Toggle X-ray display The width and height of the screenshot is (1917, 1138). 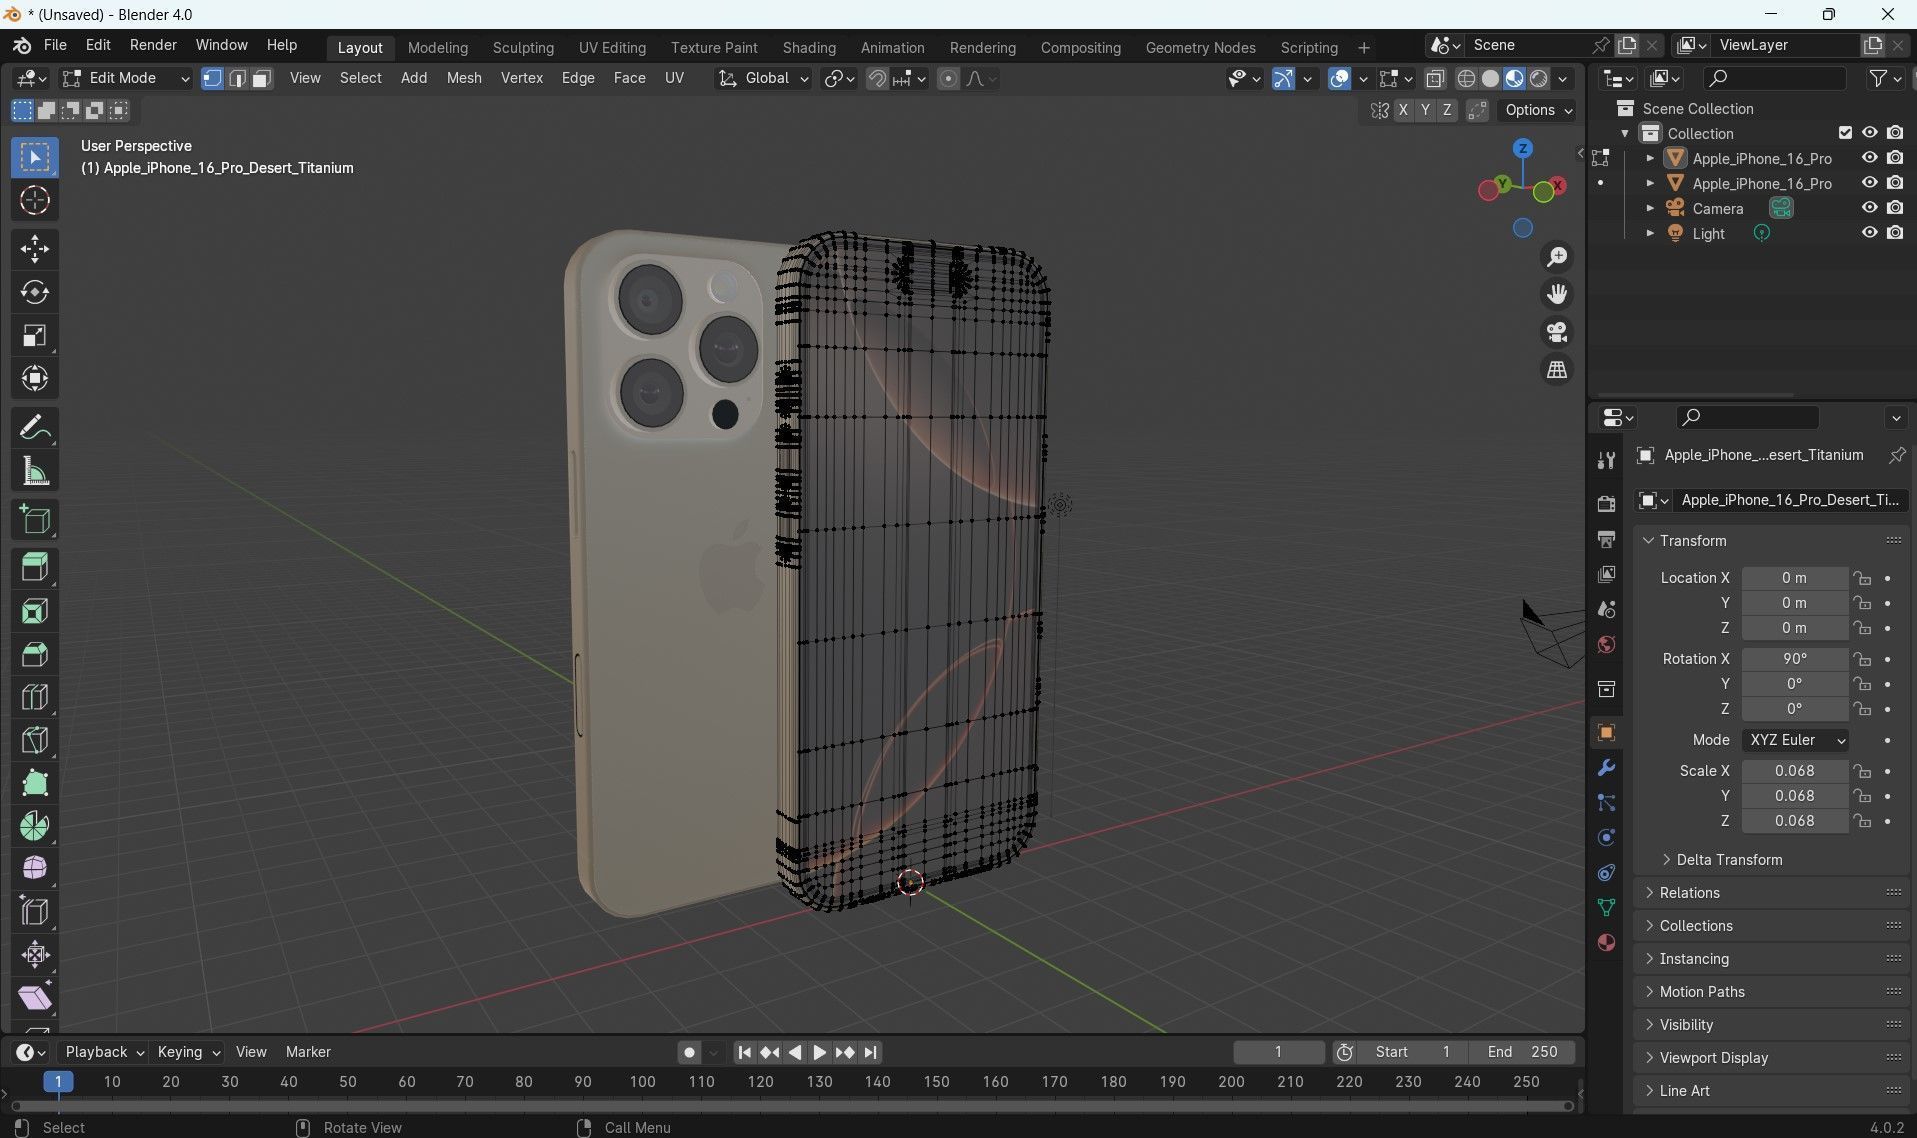click(x=1435, y=79)
